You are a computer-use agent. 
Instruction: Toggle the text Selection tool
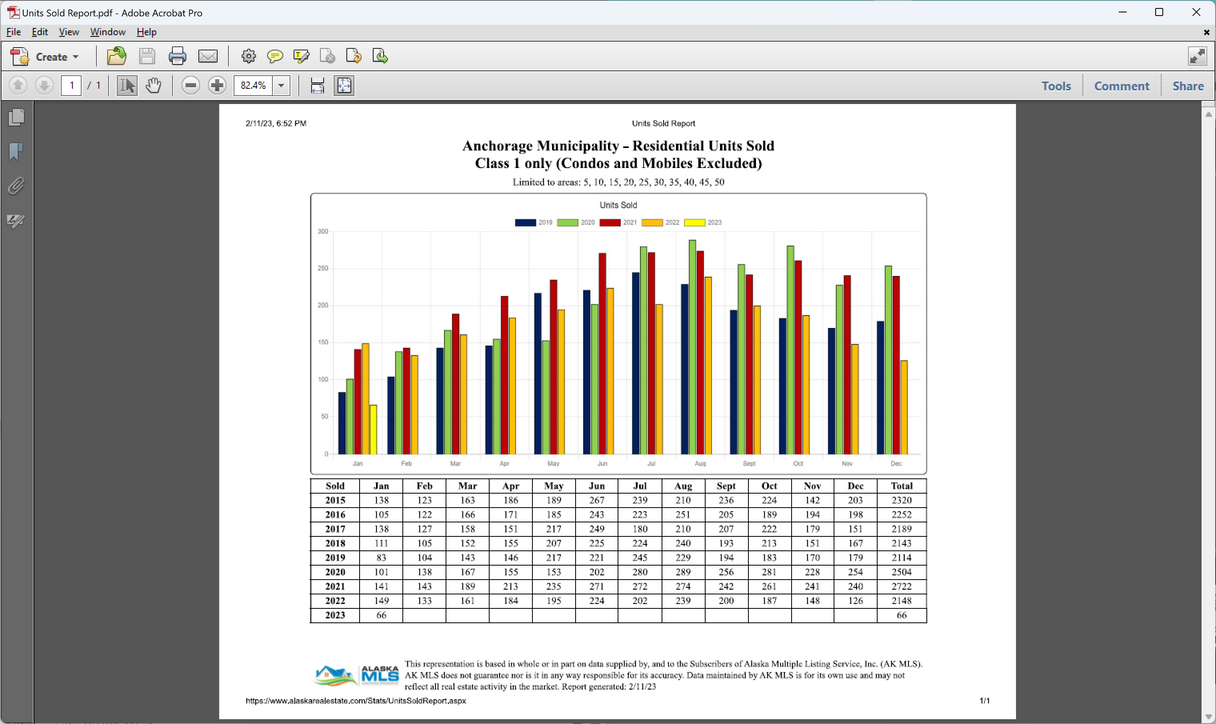point(127,86)
